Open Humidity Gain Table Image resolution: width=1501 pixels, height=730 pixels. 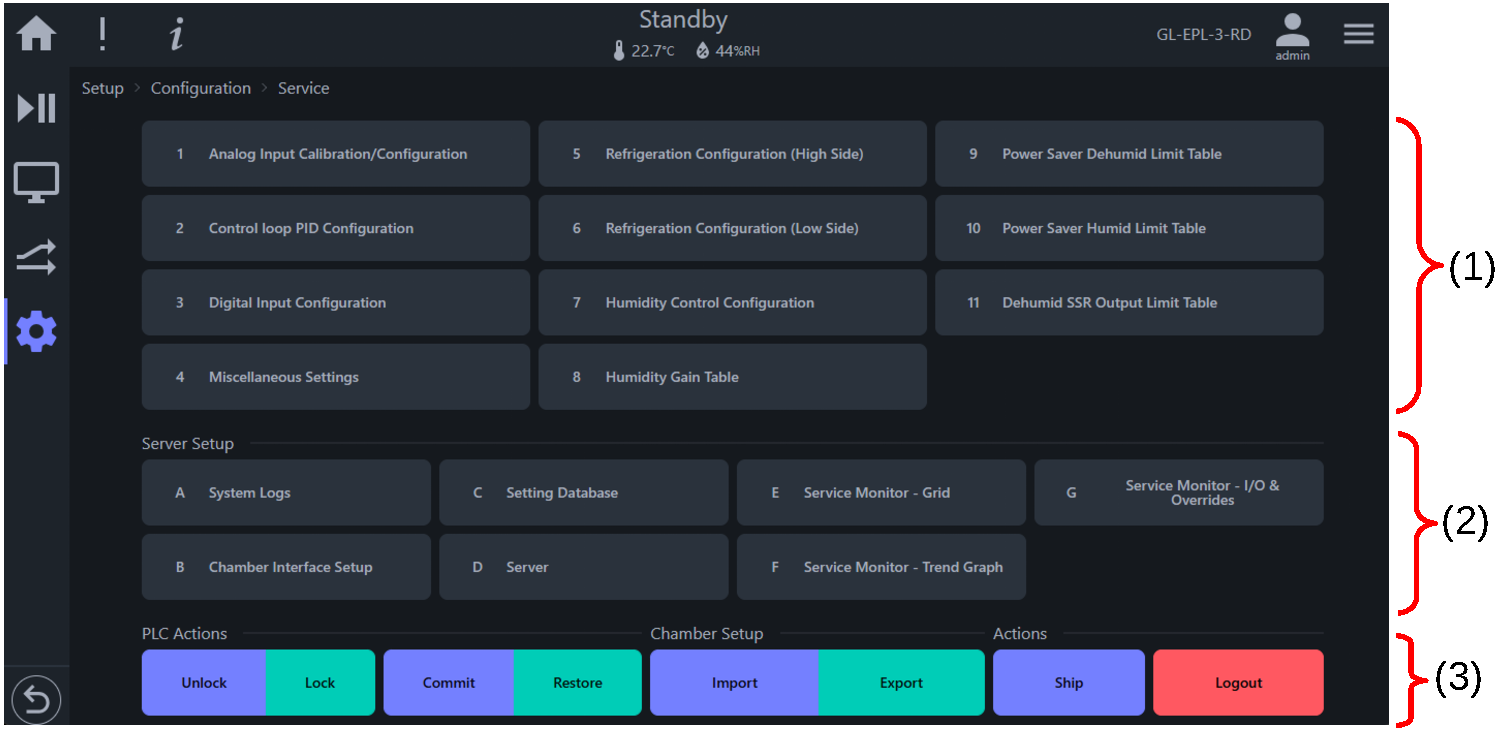coord(733,377)
